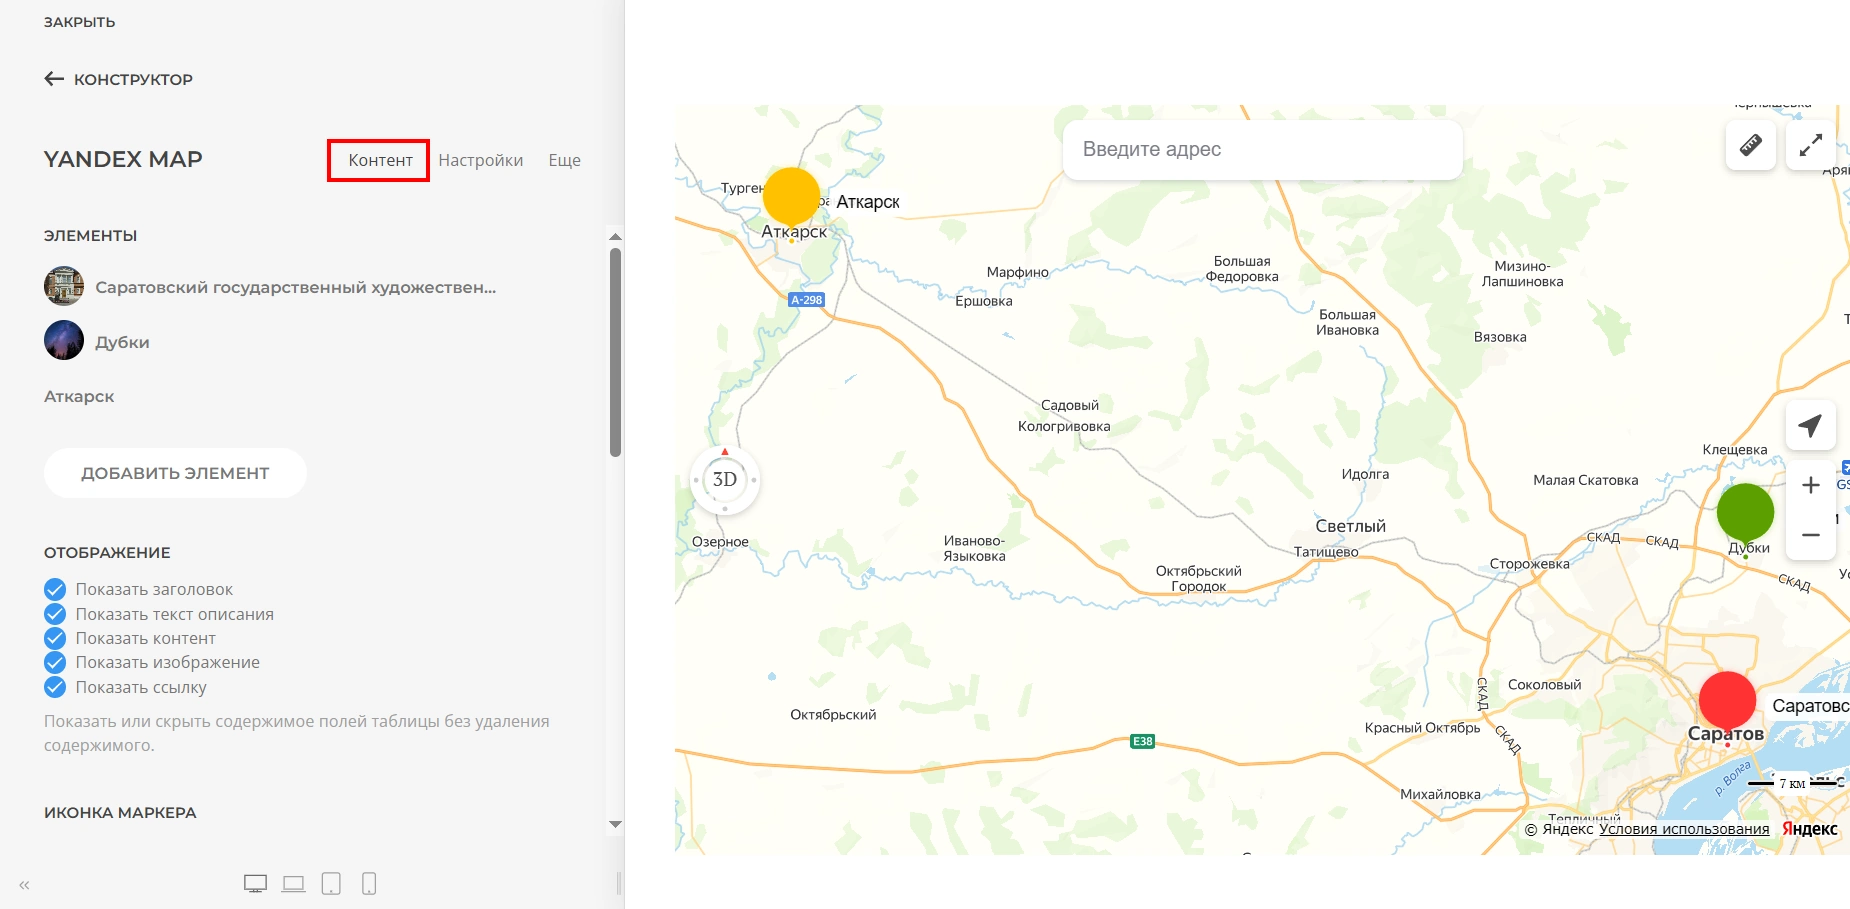The image size is (1850, 909).
Task: Collapse the sidebar with double chevron
Action: tap(24, 885)
